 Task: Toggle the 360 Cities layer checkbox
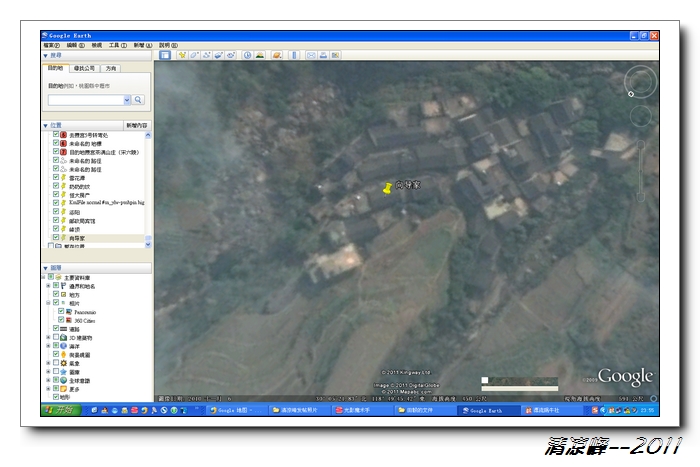[x=61, y=320]
